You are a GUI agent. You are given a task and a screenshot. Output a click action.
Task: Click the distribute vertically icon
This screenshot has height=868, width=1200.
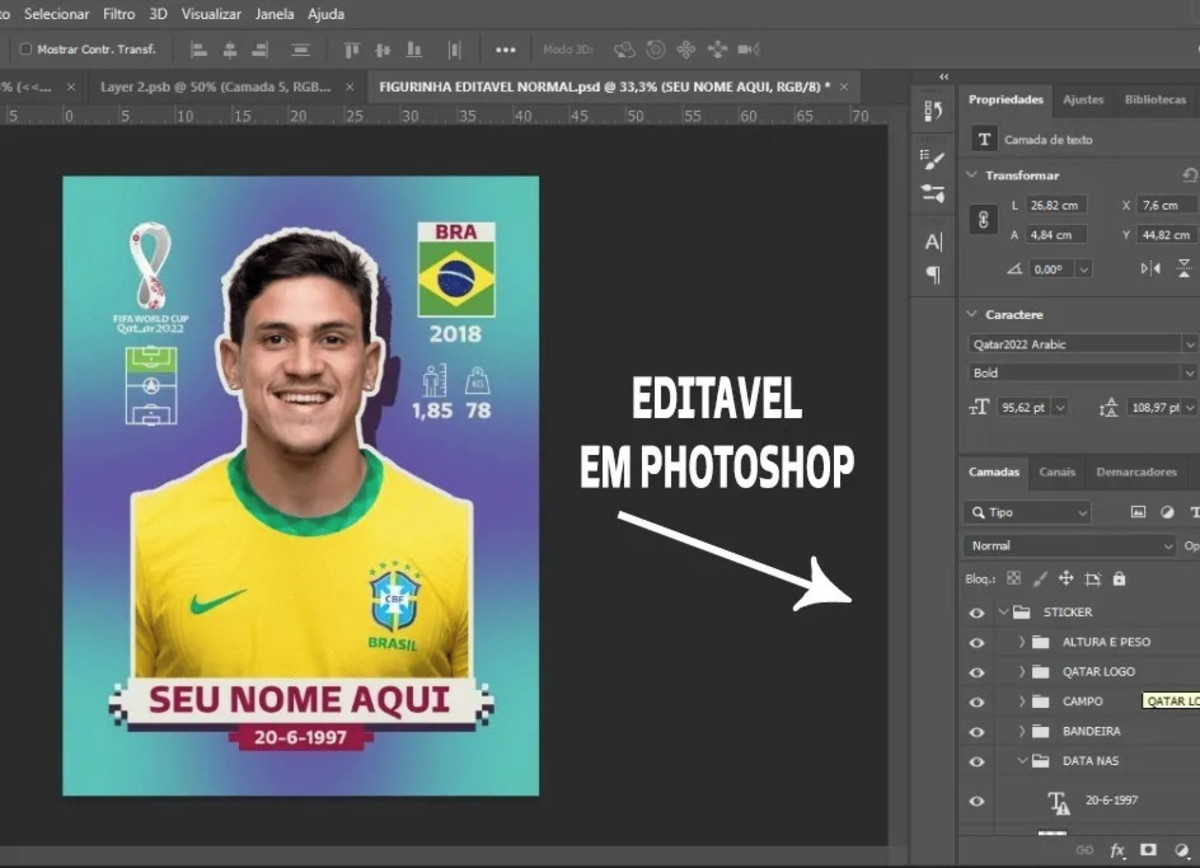pyautogui.click(x=300, y=49)
